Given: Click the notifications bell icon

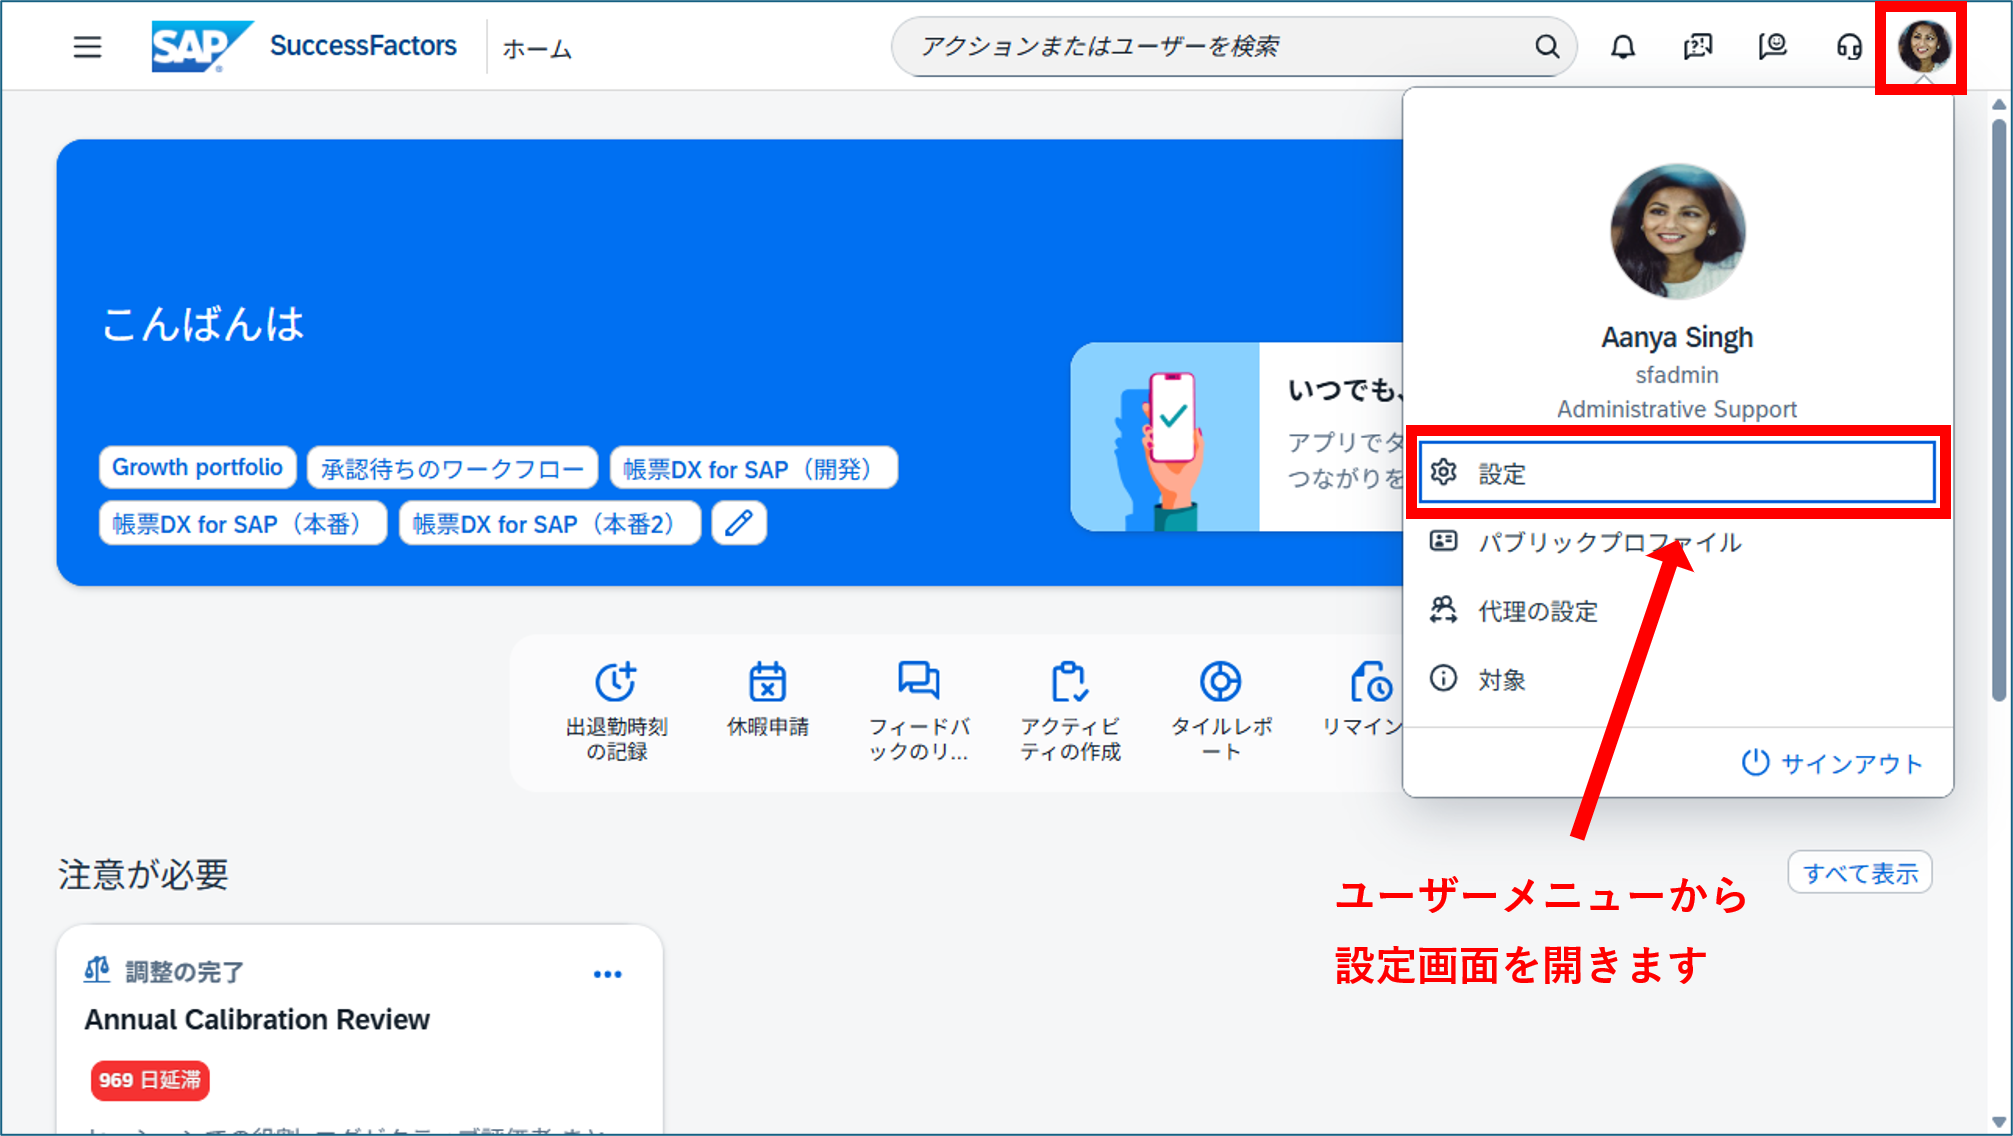Looking at the screenshot, I should coord(1622,47).
